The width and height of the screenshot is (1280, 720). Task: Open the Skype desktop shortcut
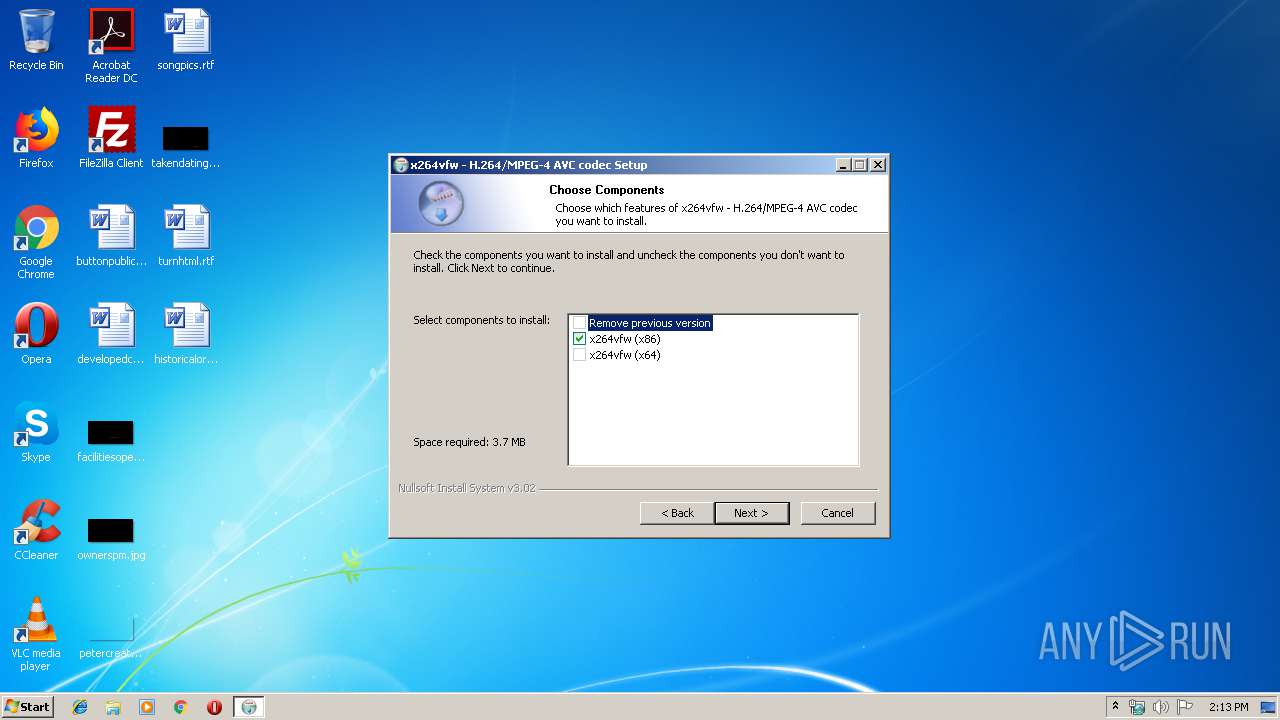36,432
